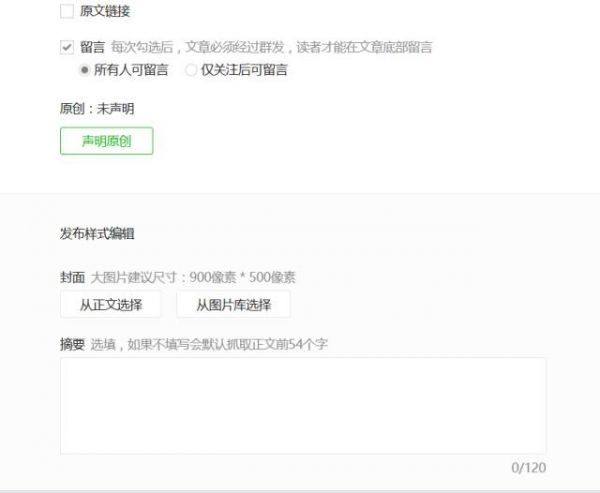Click the 原文链接 label text

(x=105, y=11)
